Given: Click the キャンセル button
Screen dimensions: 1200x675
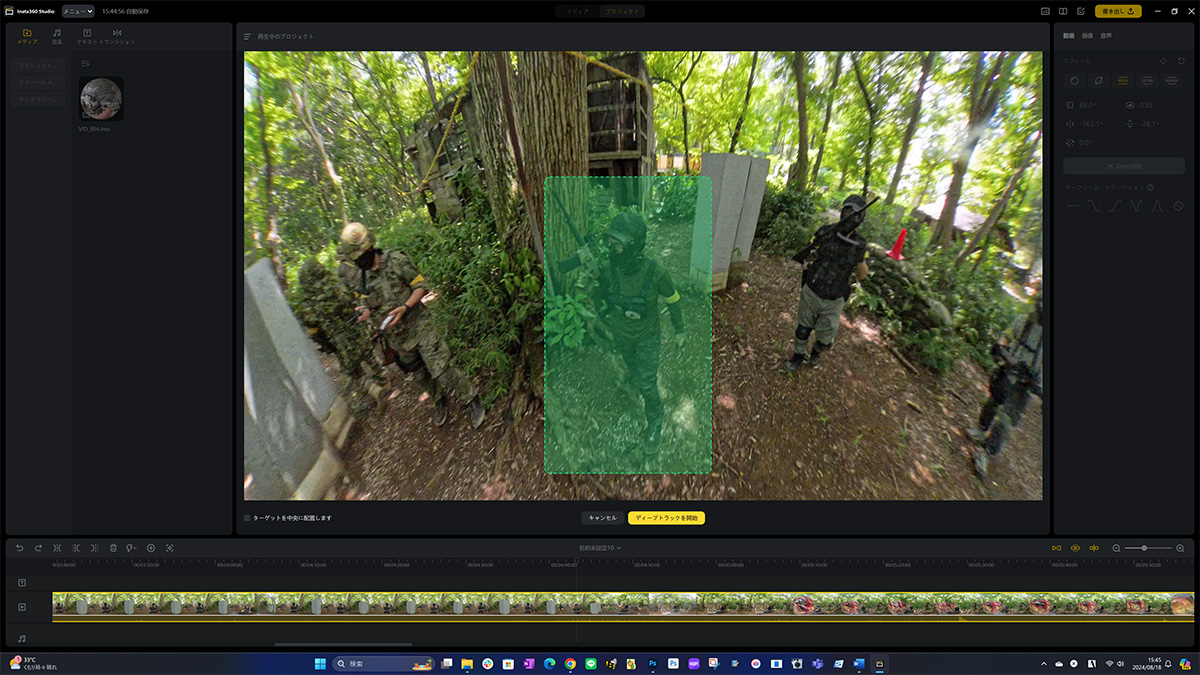Looking at the screenshot, I should click(x=602, y=518).
